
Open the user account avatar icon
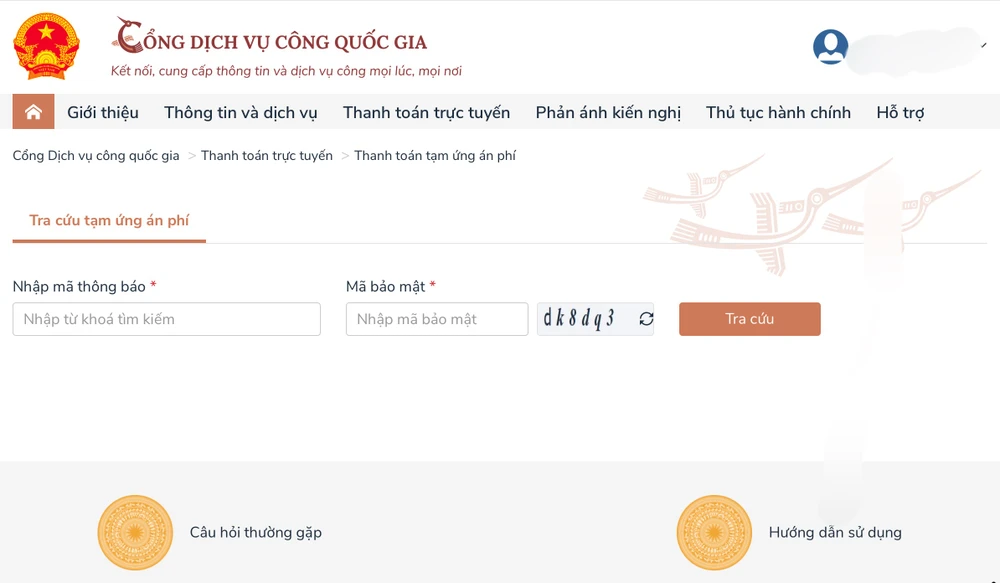point(830,46)
